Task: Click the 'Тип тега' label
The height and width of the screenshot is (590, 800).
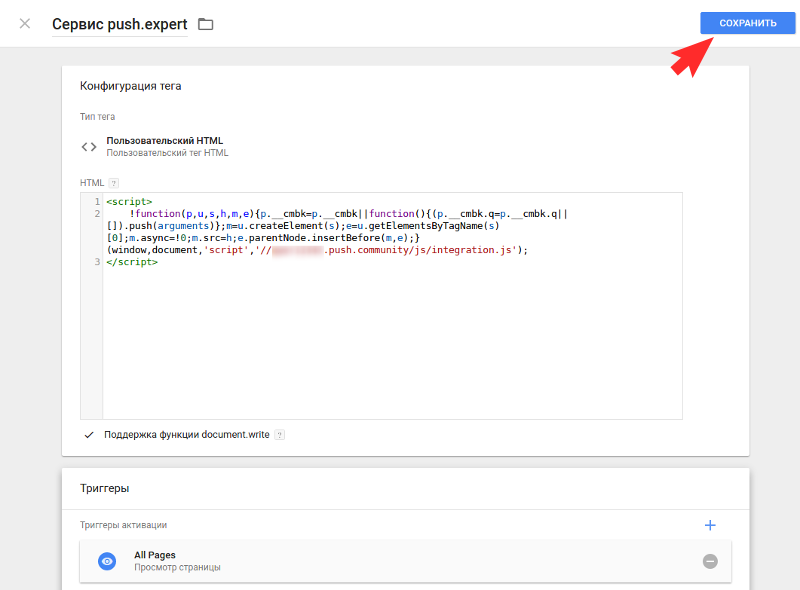Action: point(97,117)
